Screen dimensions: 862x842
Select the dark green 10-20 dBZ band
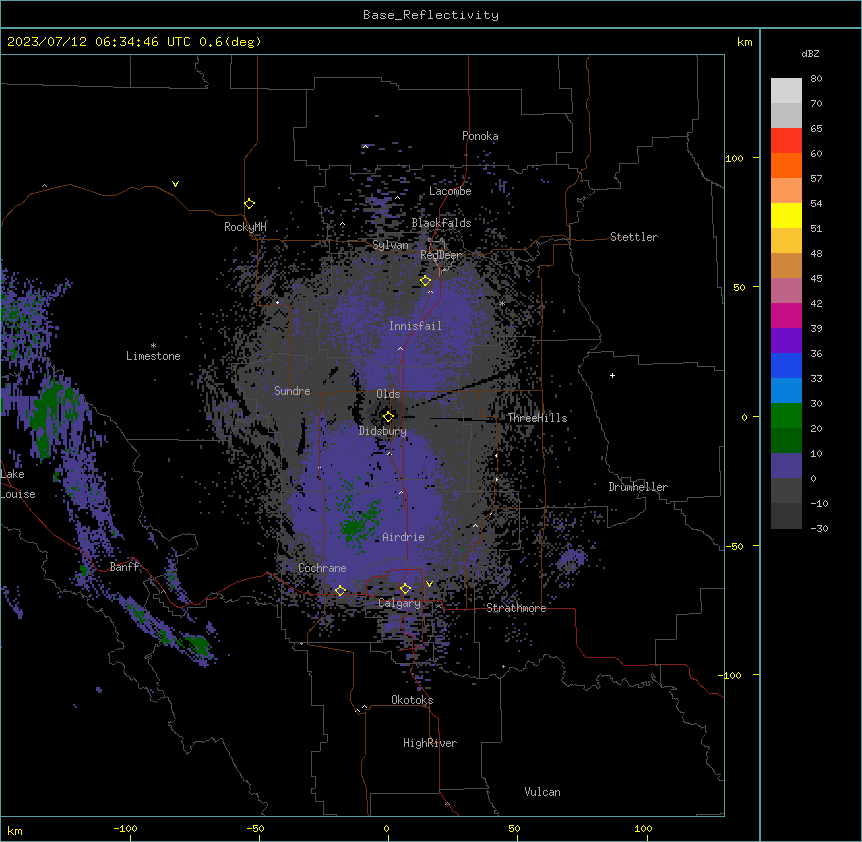[x=786, y=441]
